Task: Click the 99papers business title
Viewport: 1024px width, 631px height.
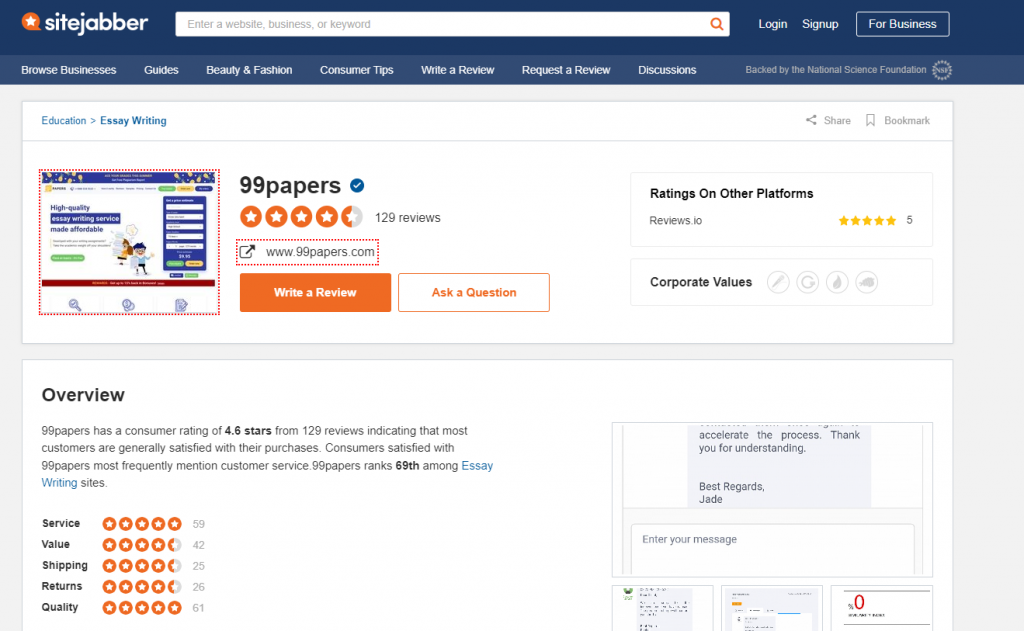Action: (290, 186)
